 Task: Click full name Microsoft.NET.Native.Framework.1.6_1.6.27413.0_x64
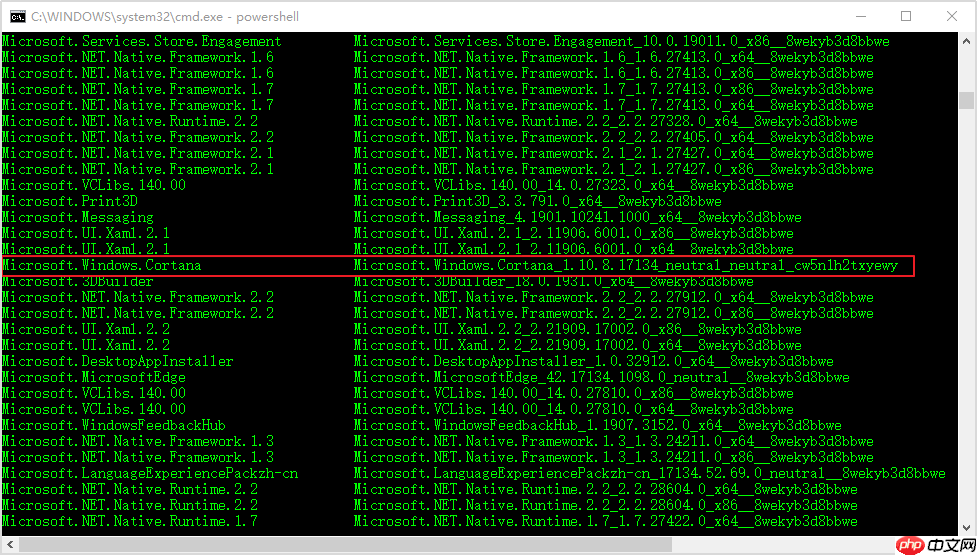(614, 58)
